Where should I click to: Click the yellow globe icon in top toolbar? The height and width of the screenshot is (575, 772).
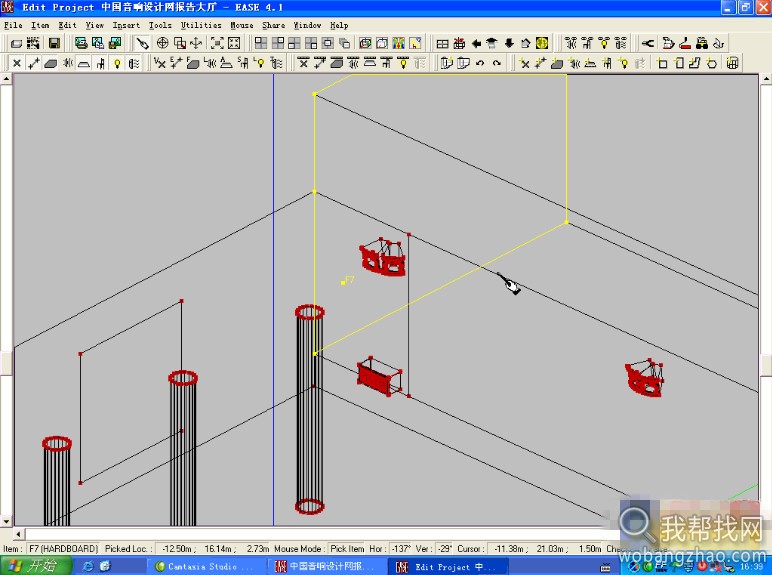tap(542, 43)
